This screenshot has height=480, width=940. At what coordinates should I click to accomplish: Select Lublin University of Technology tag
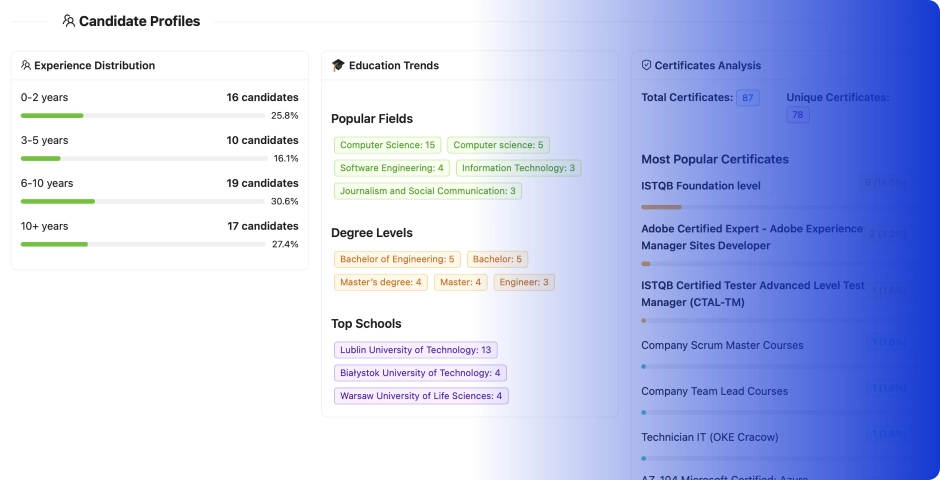pos(415,350)
